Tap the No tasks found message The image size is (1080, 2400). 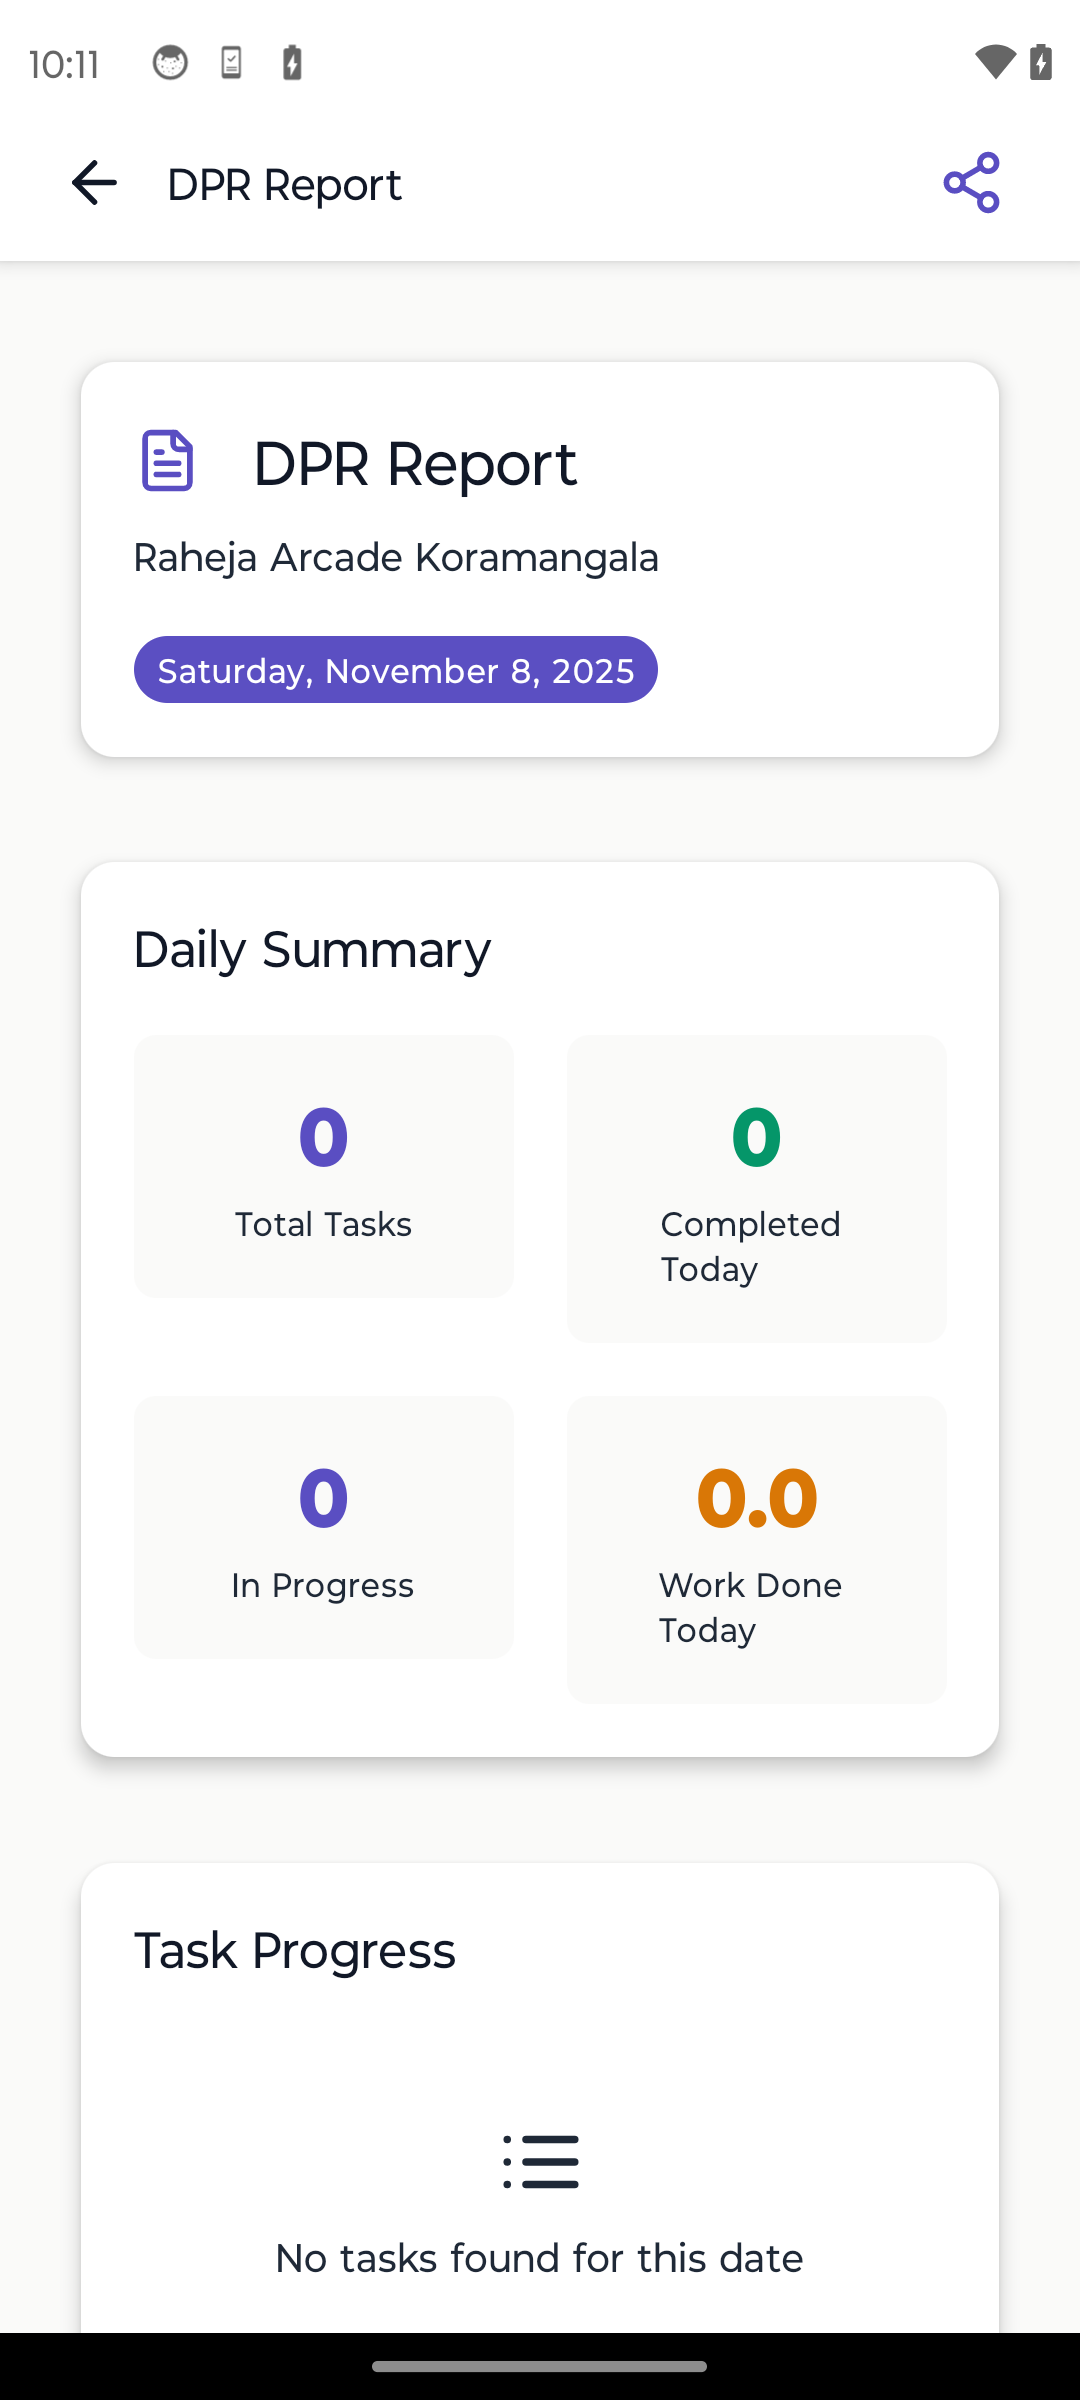539,2258
